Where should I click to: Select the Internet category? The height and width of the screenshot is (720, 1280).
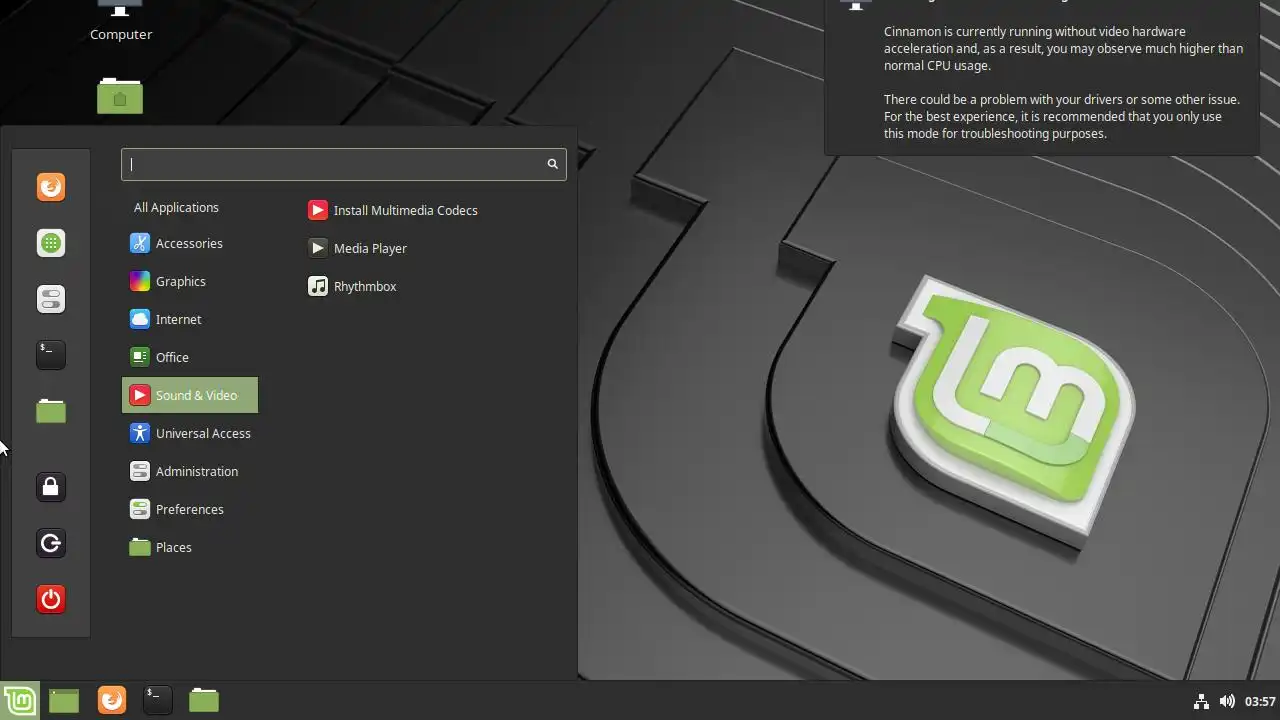(190, 319)
